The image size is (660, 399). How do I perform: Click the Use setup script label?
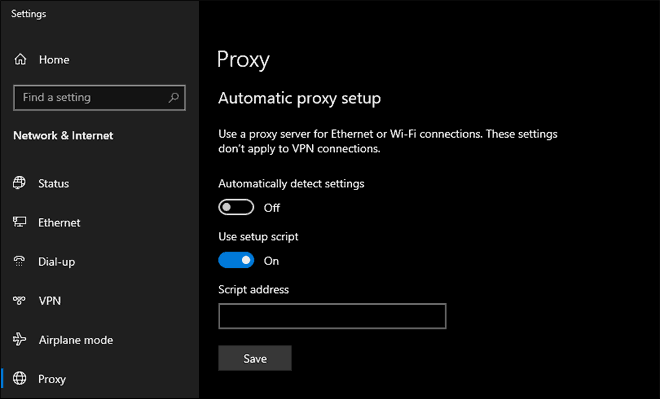click(258, 237)
